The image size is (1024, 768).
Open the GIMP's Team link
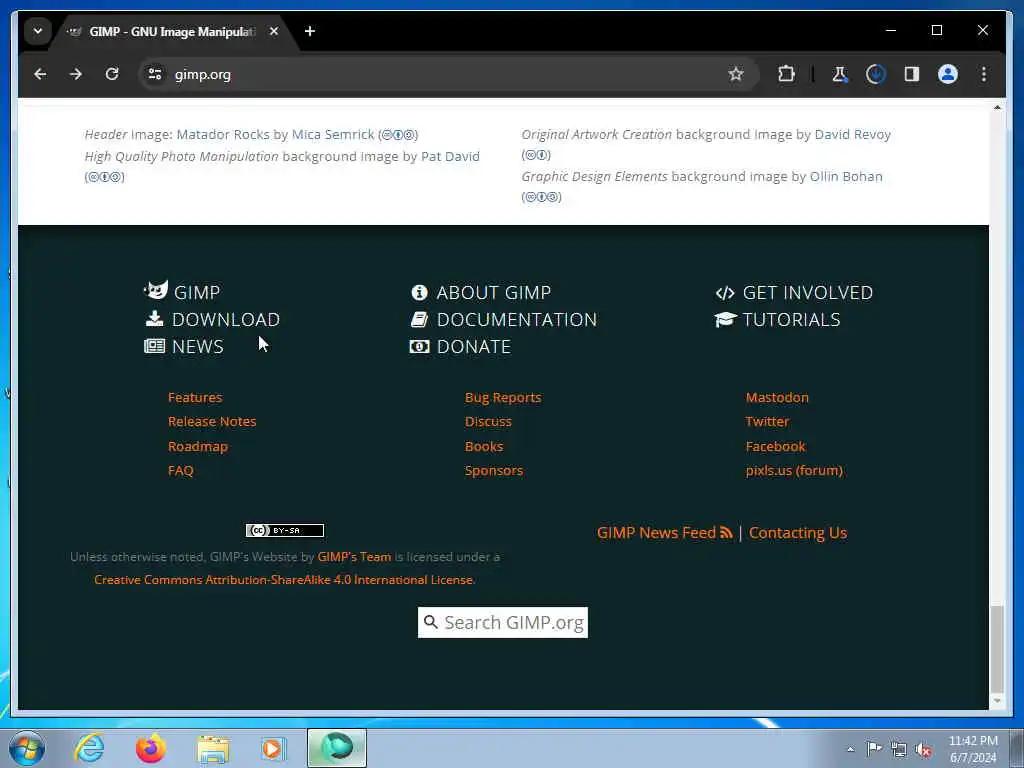pos(354,557)
